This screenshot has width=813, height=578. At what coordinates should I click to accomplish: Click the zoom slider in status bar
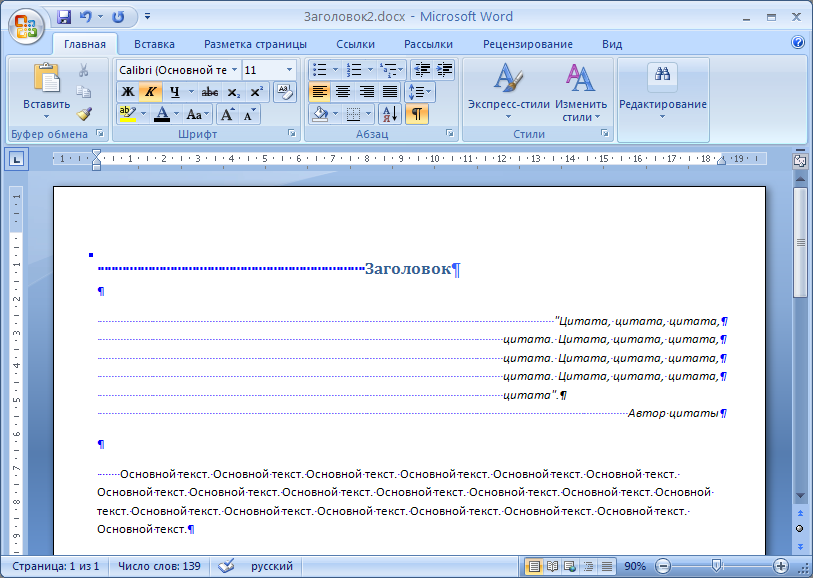716,566
